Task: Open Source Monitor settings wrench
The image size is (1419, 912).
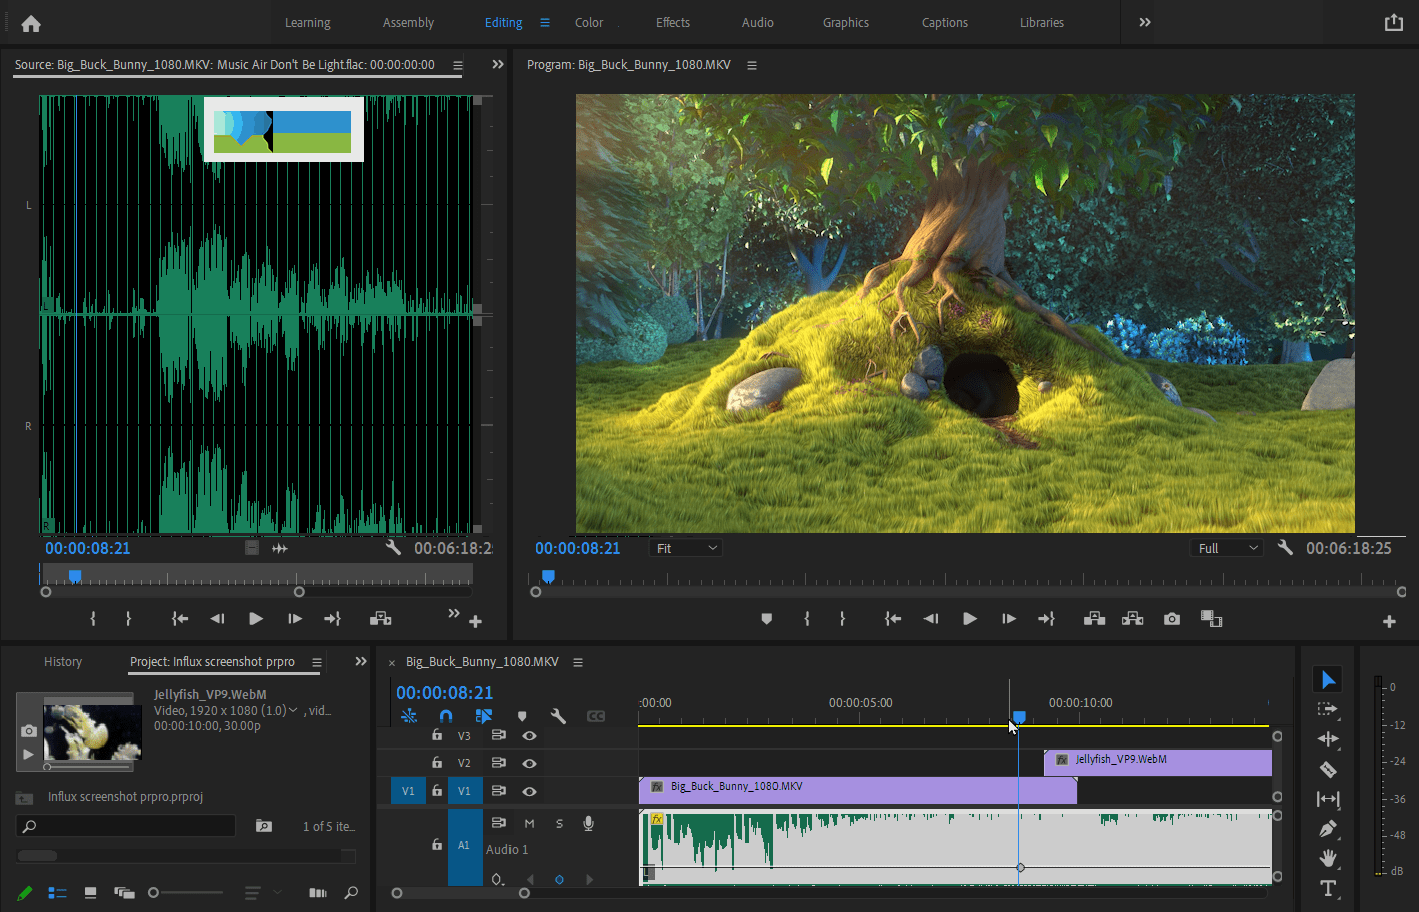Action: [x=393, y=548]
